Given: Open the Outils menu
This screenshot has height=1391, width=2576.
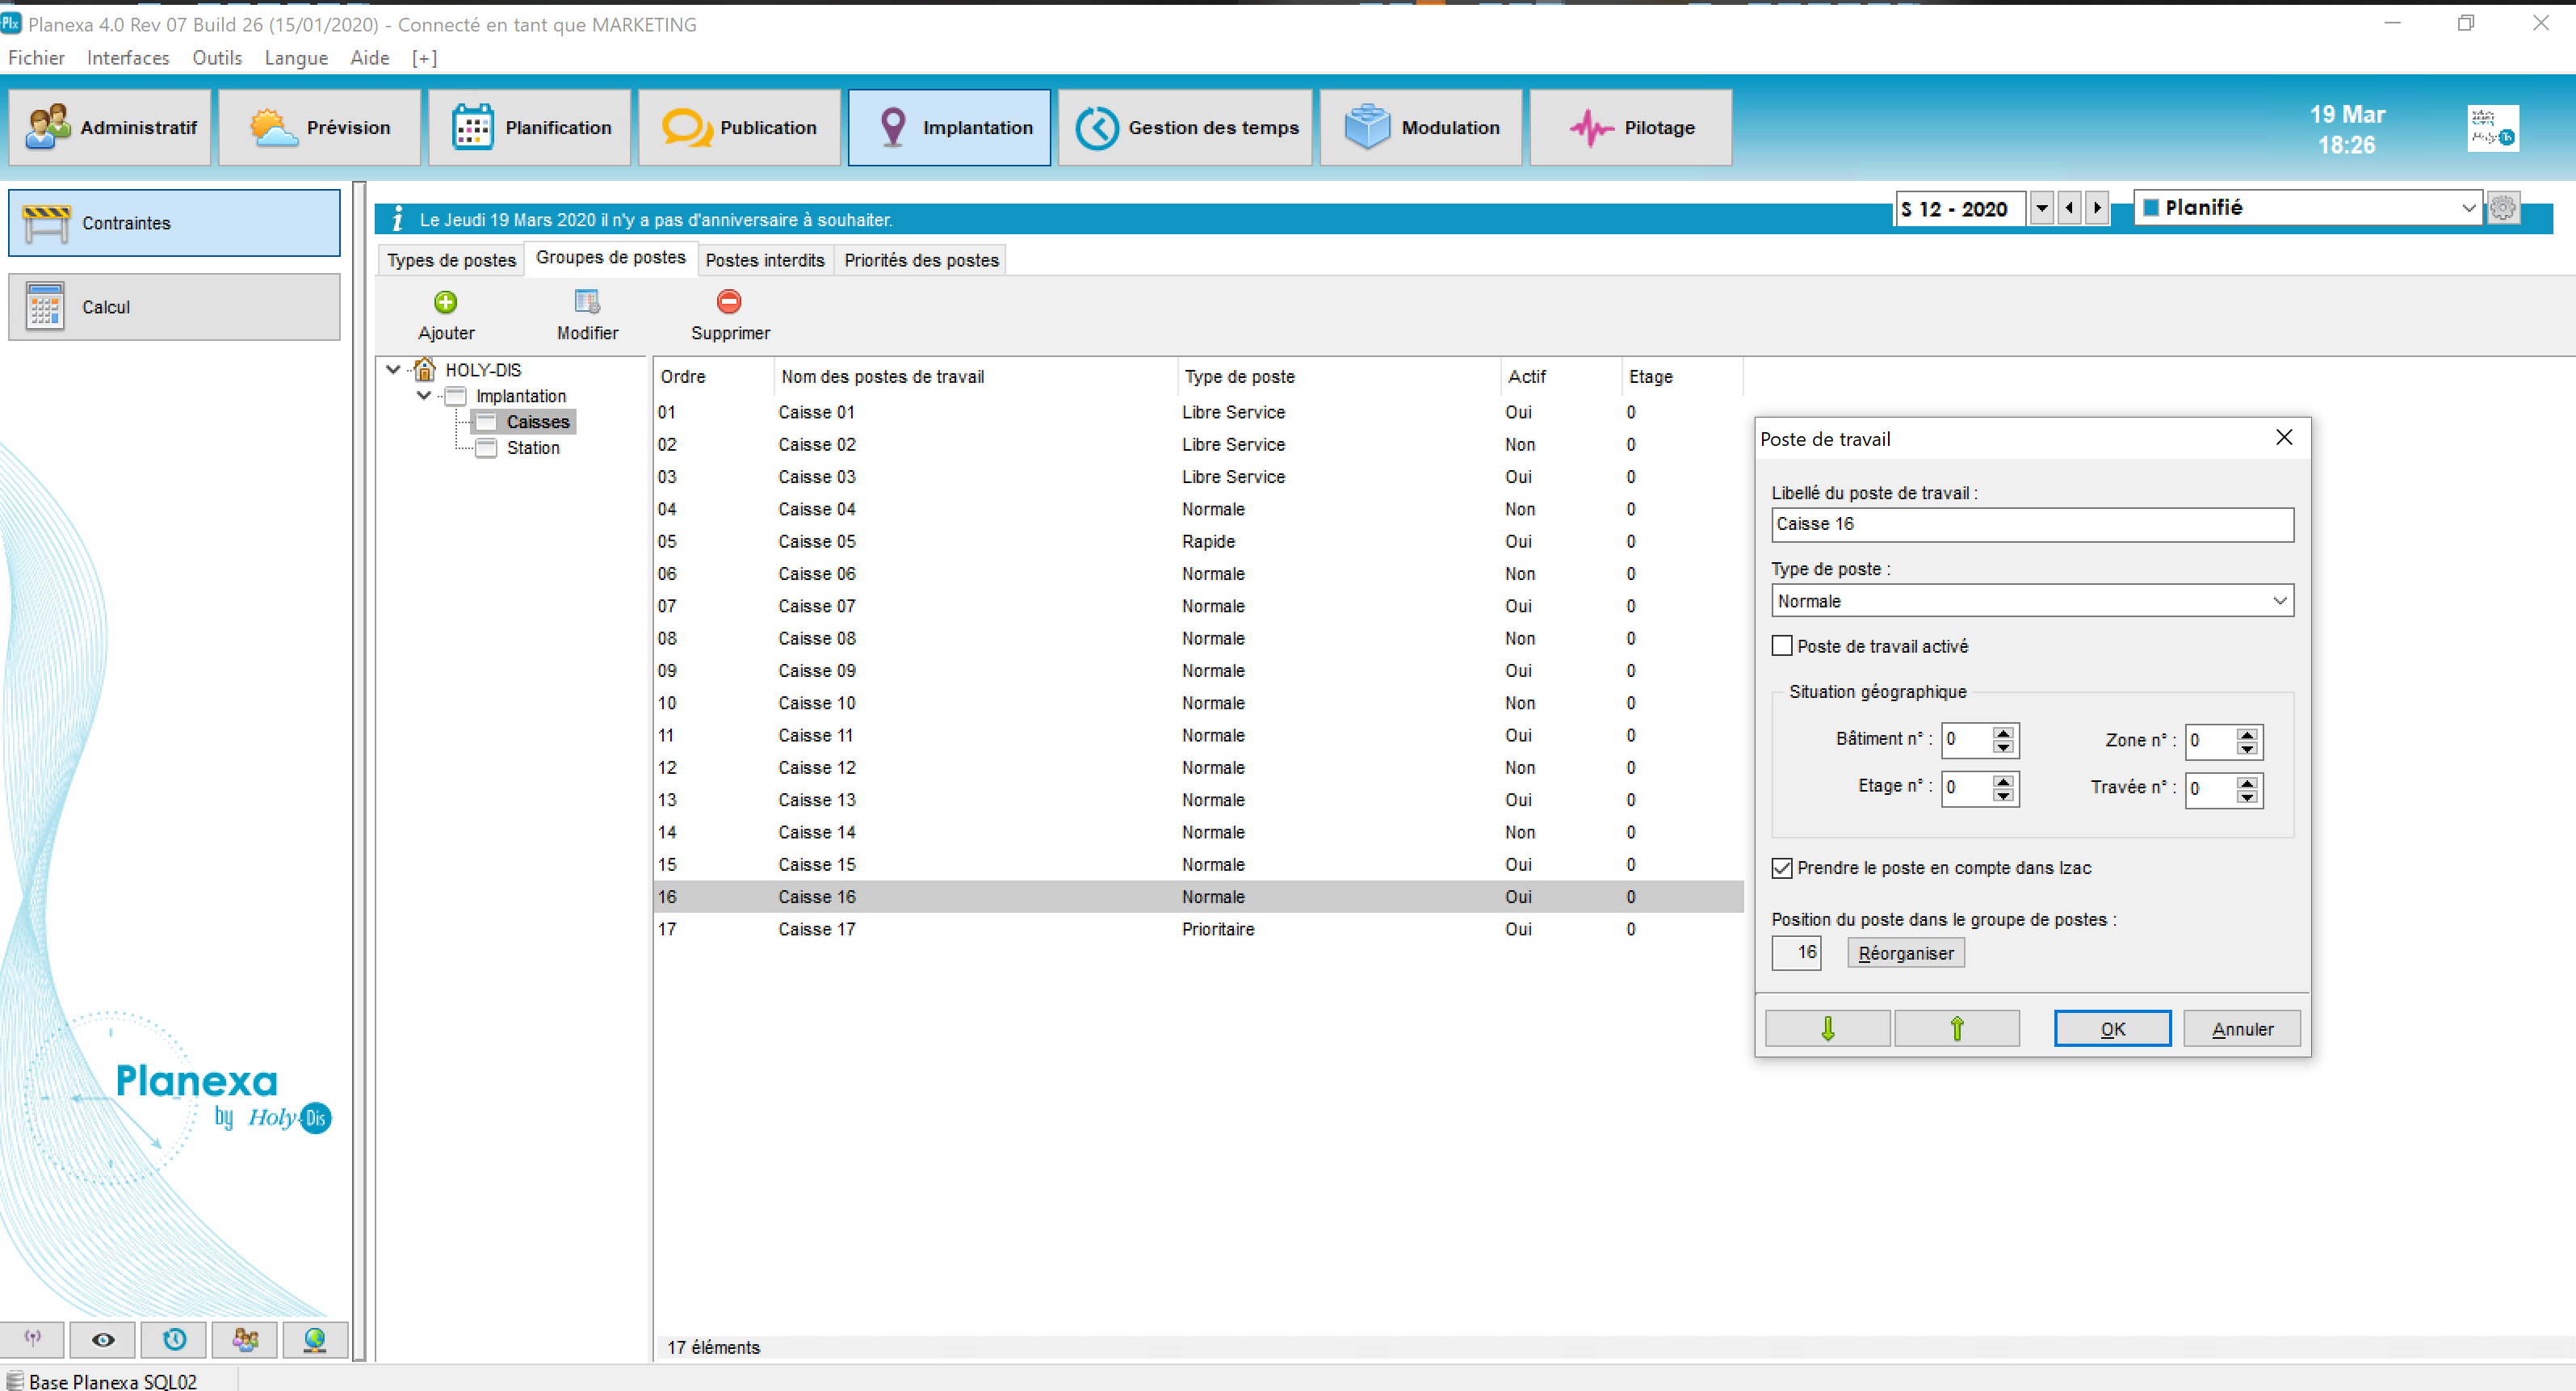Looking at the screenshot, I should (x=217, y=58).
